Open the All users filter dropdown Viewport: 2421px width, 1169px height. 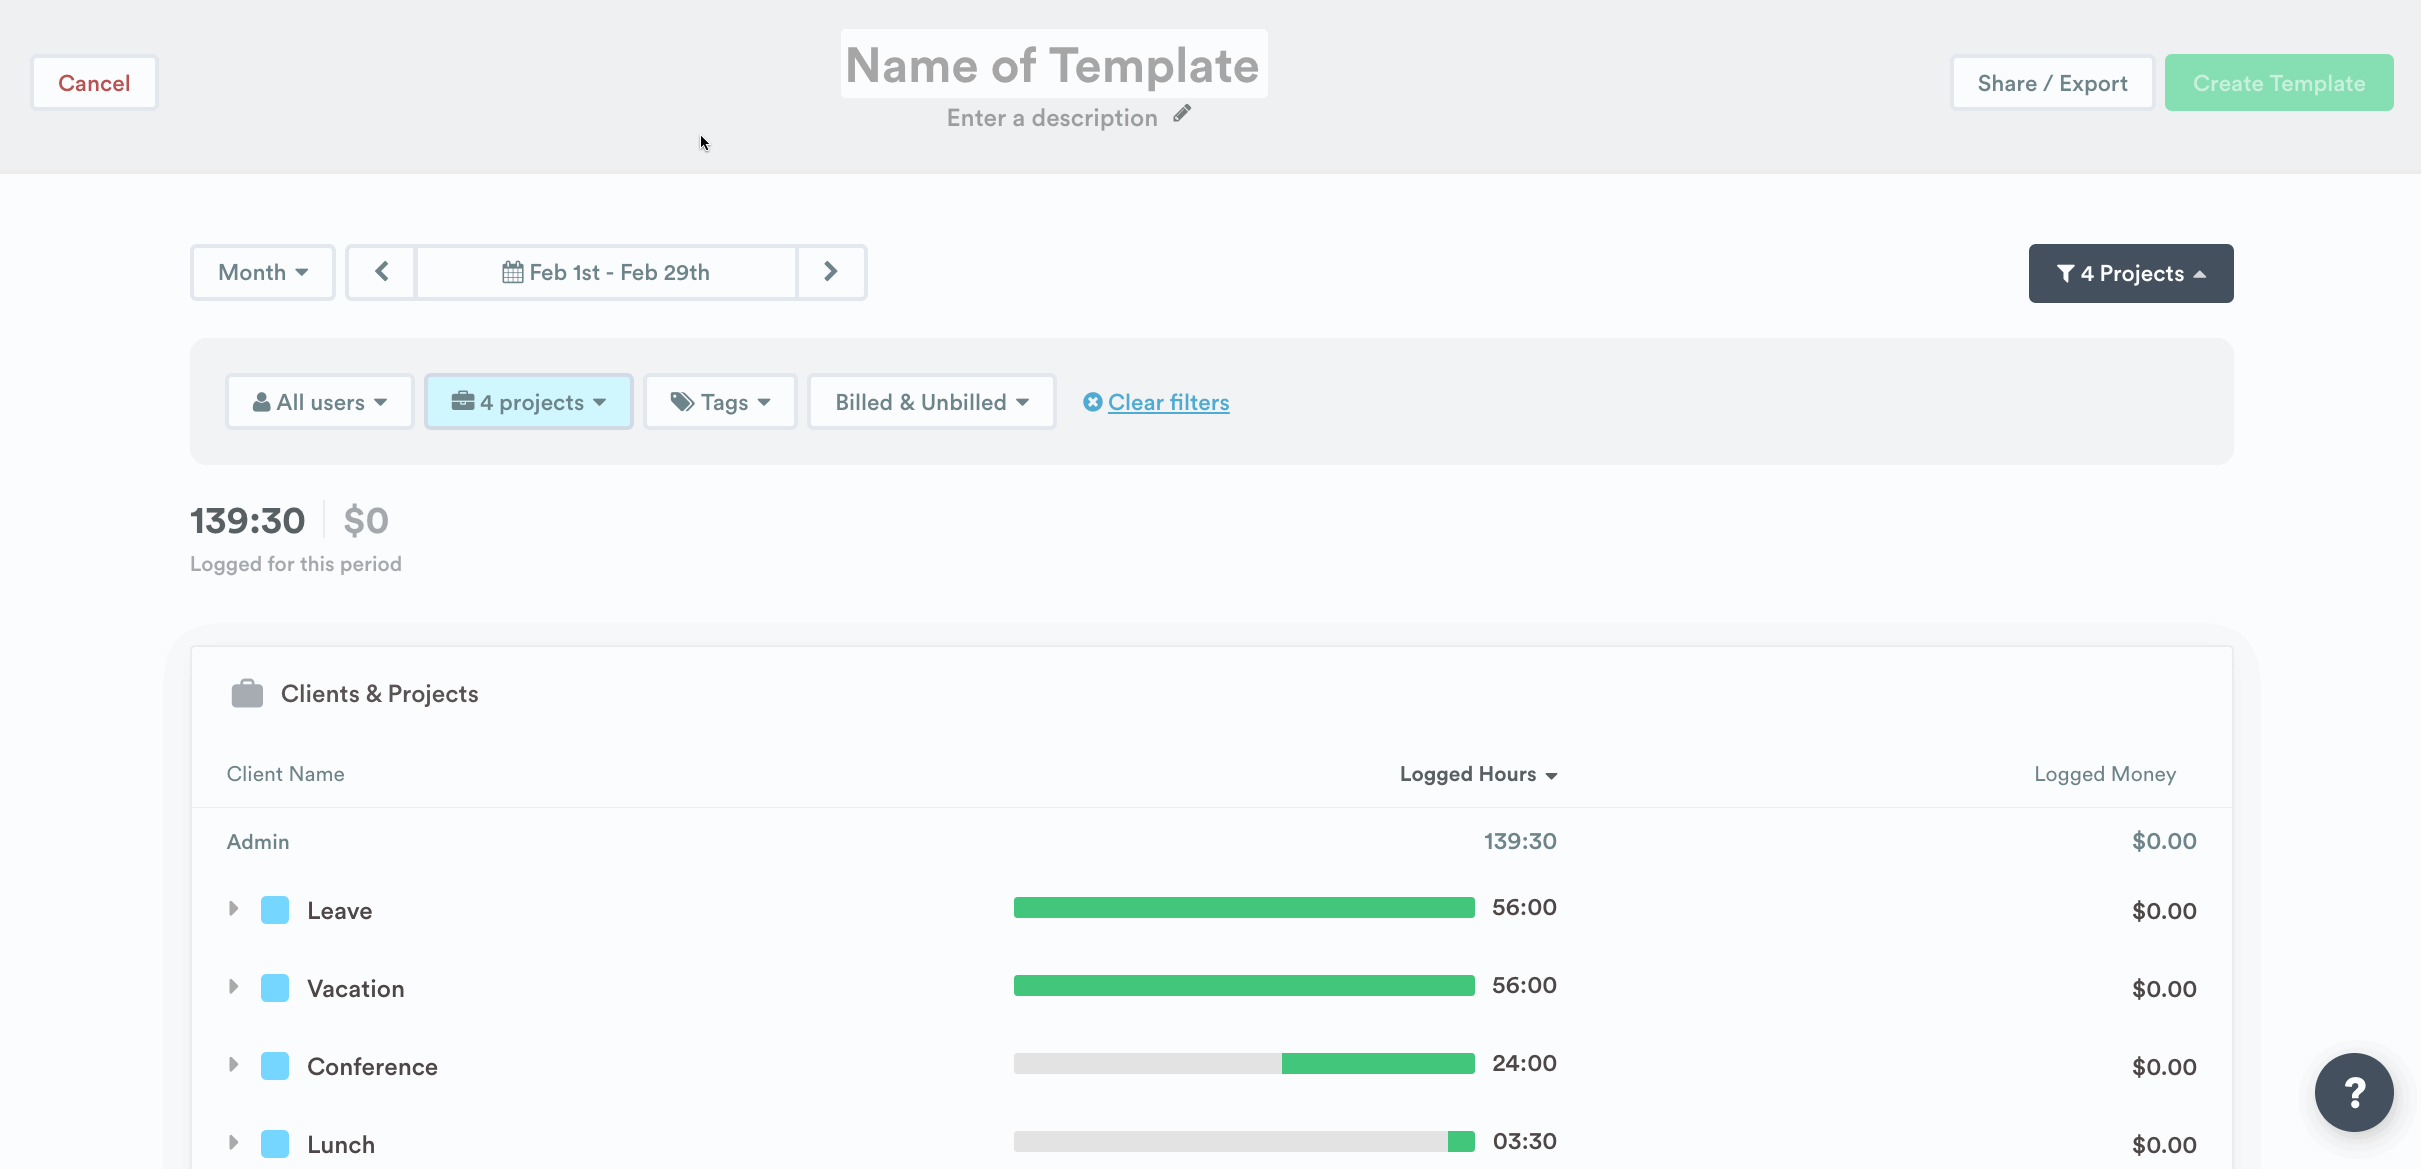pos(319,402)
